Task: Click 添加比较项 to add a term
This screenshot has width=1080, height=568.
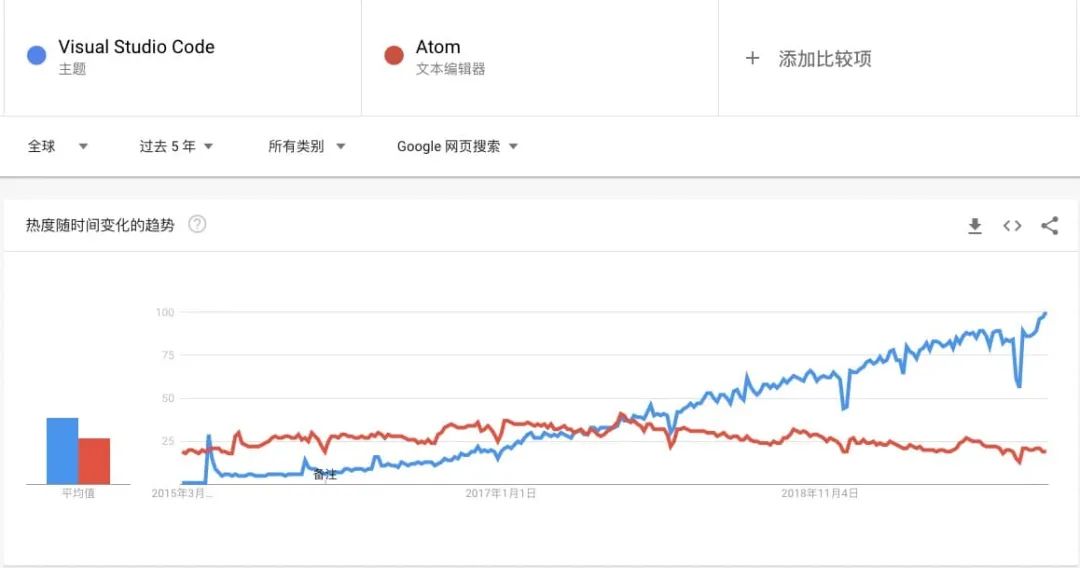Action: pyautogui.click(x=825, y=59)
